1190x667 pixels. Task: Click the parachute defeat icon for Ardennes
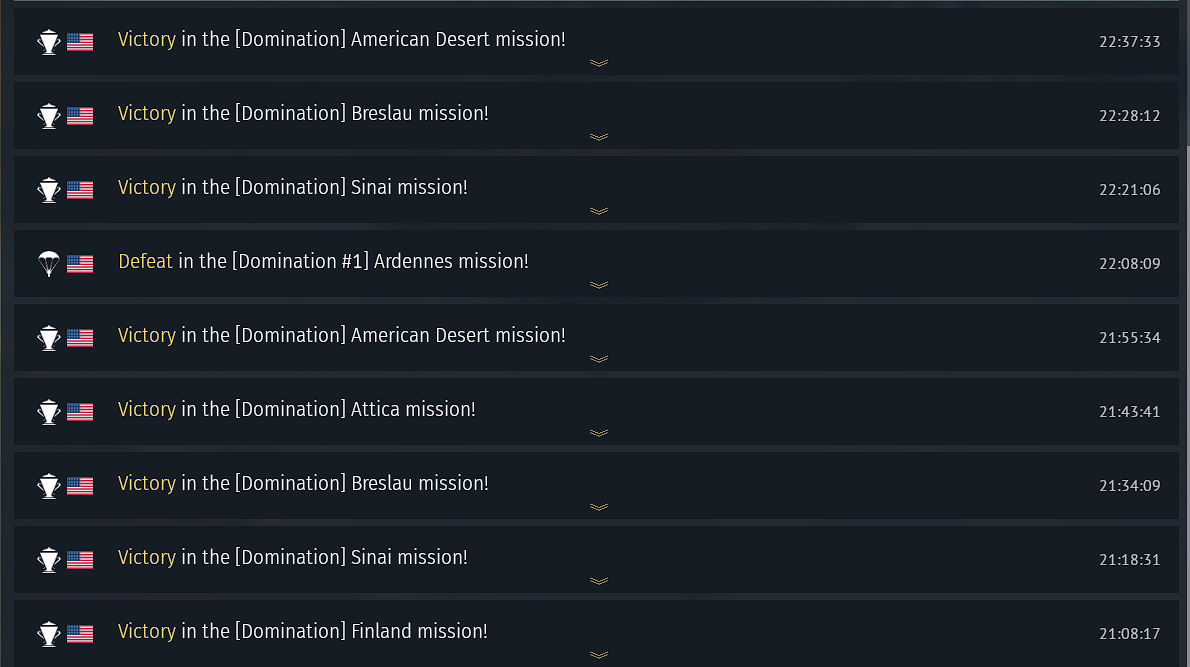[x=49, y=264]
